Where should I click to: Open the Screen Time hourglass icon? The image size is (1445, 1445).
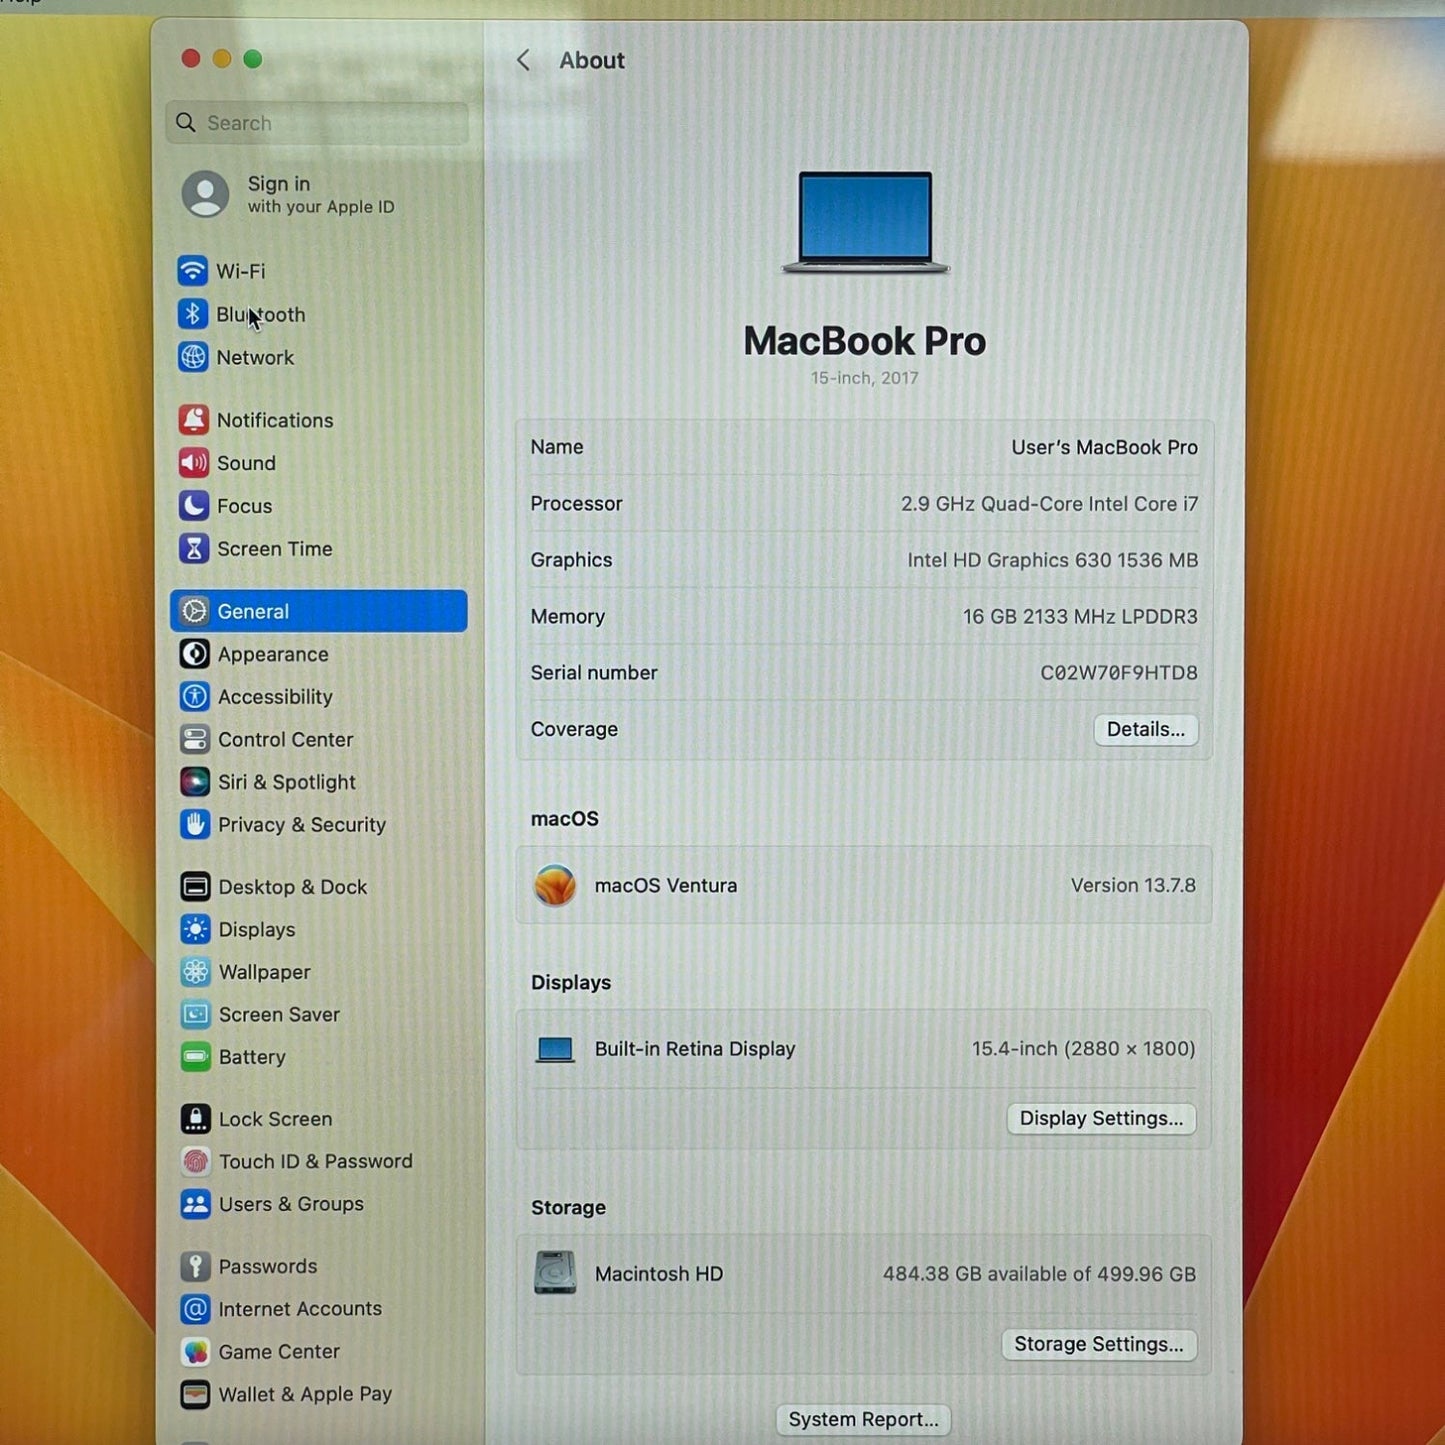click(194, 549)
